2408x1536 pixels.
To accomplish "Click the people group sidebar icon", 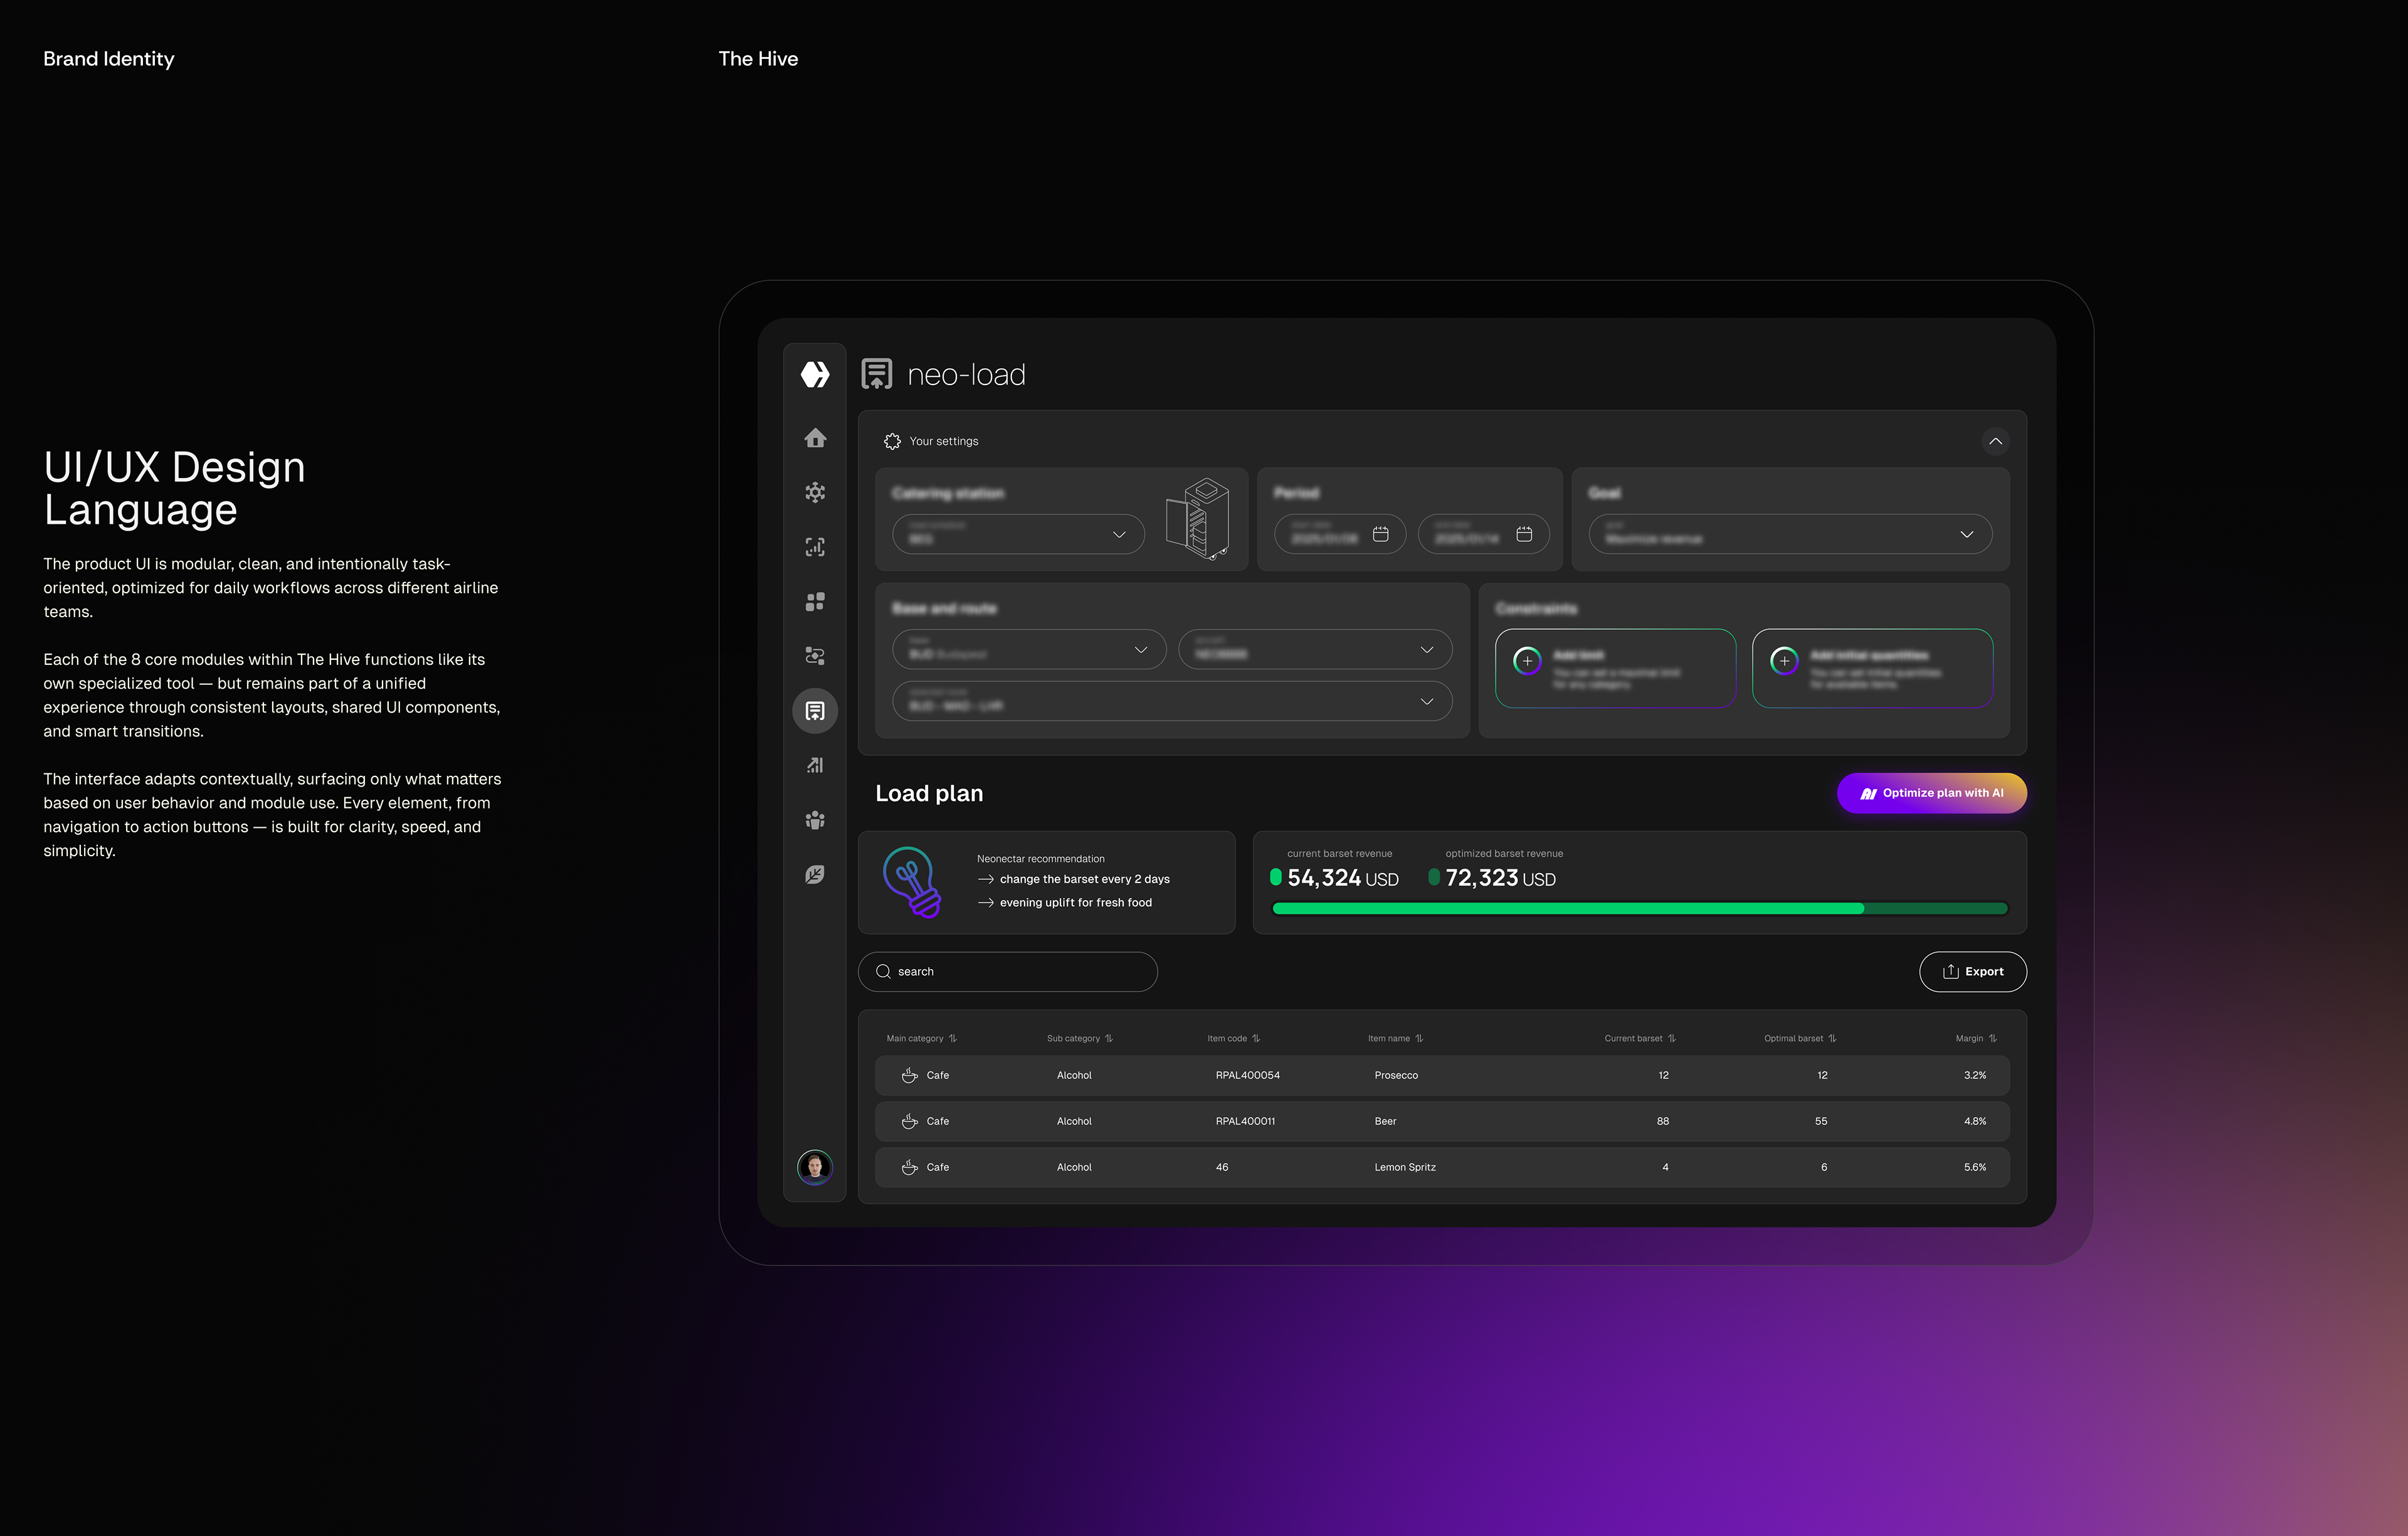I will tap(815, 820).
